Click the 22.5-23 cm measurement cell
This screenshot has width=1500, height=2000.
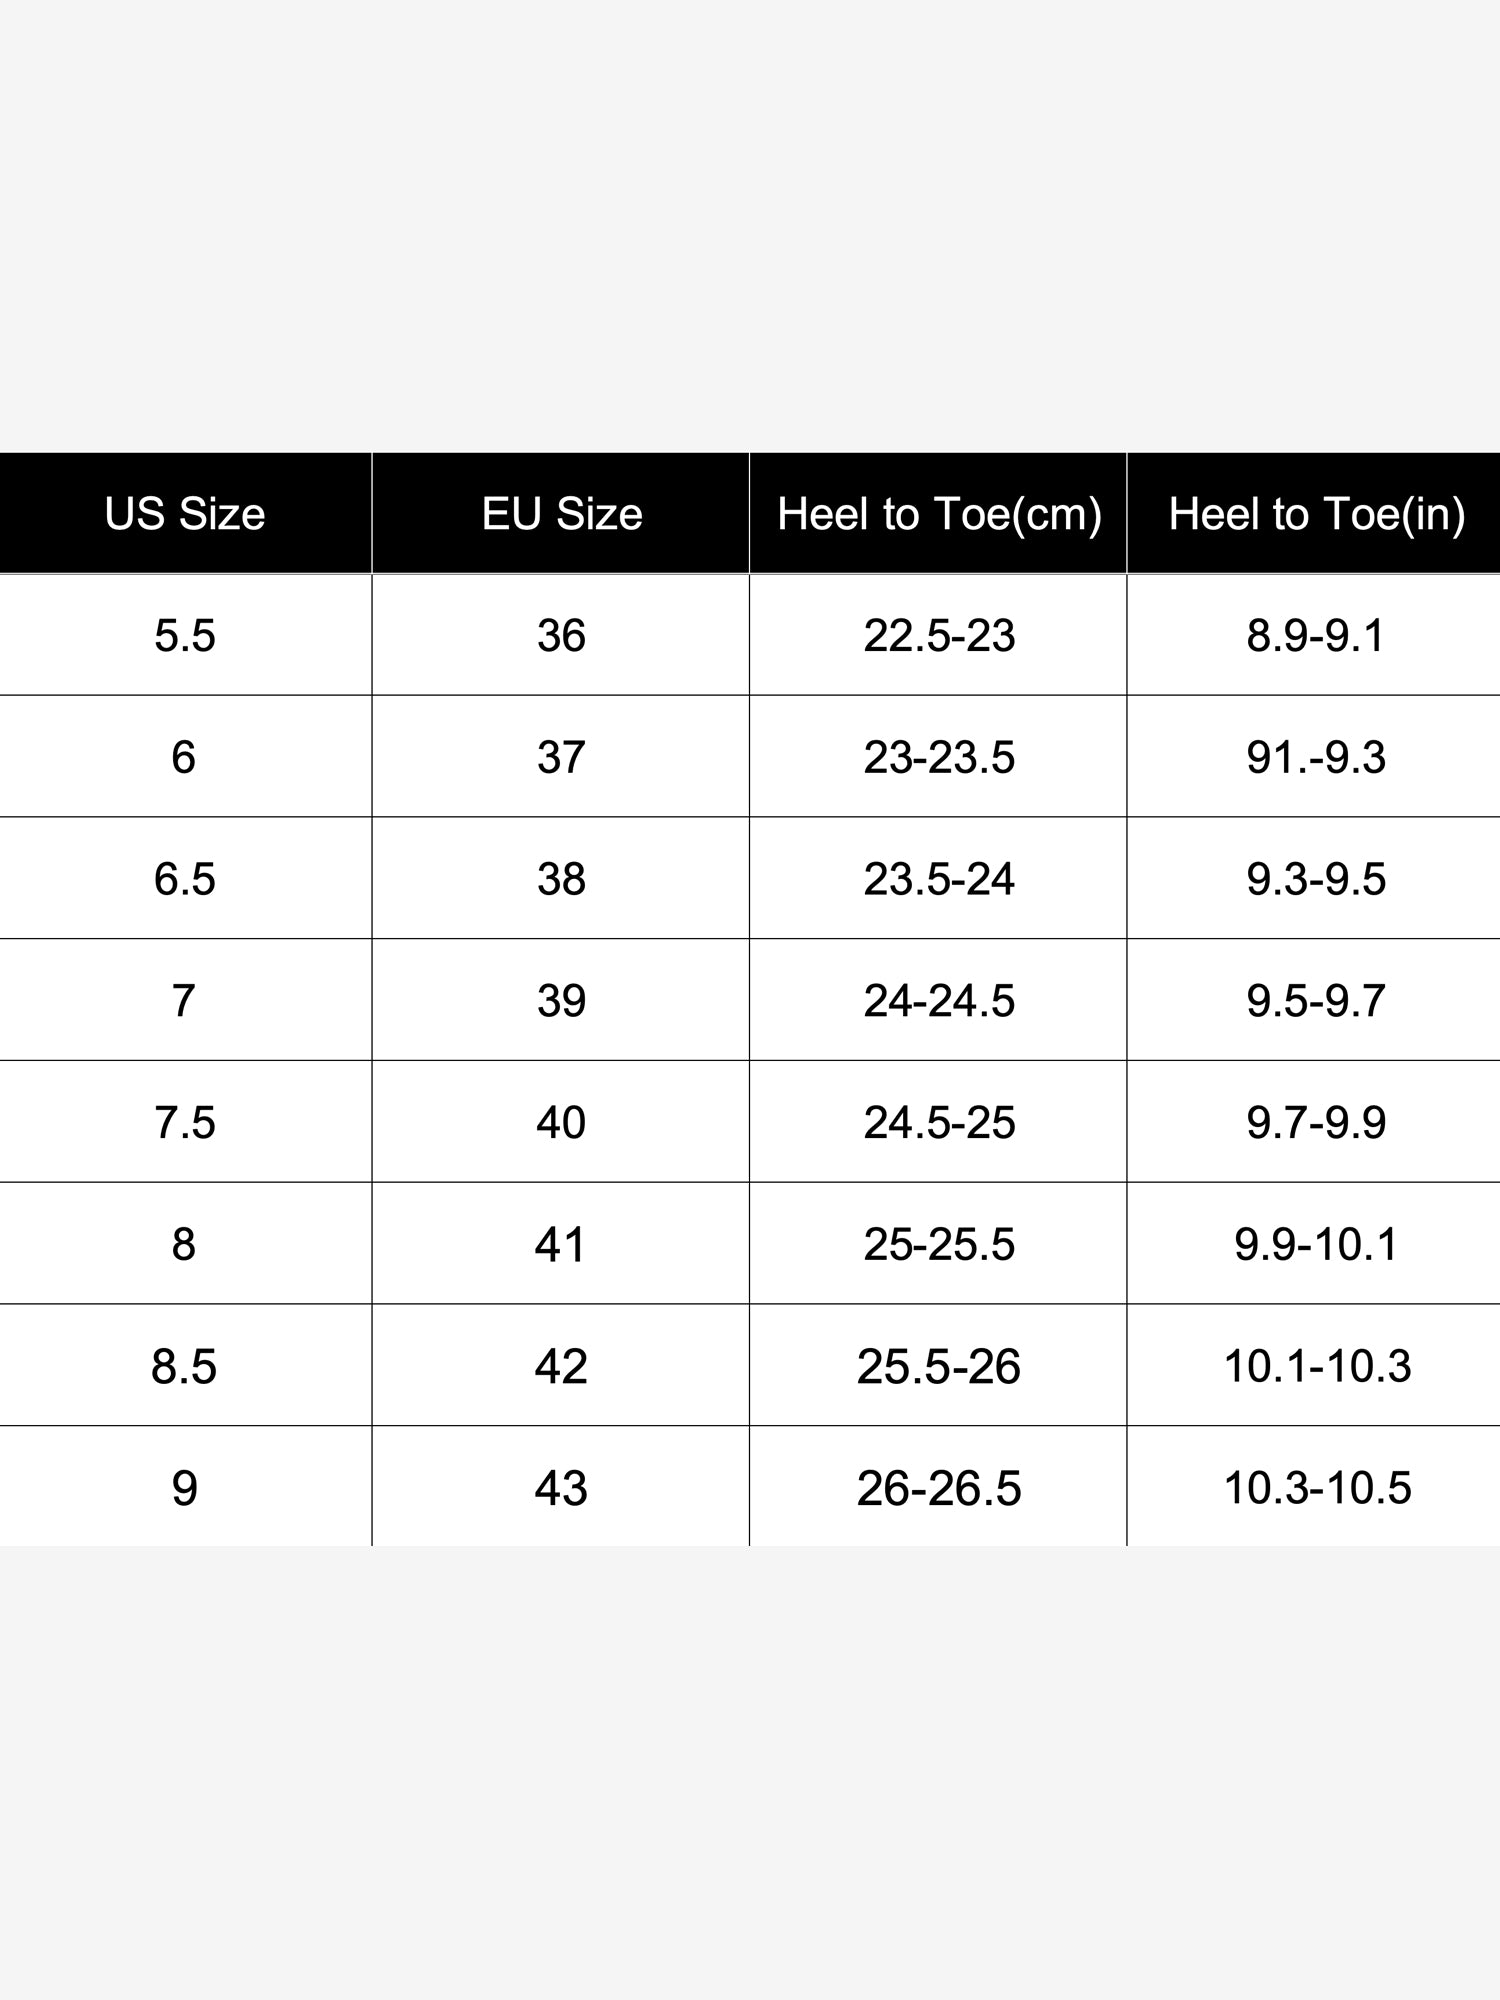(939, 635)
